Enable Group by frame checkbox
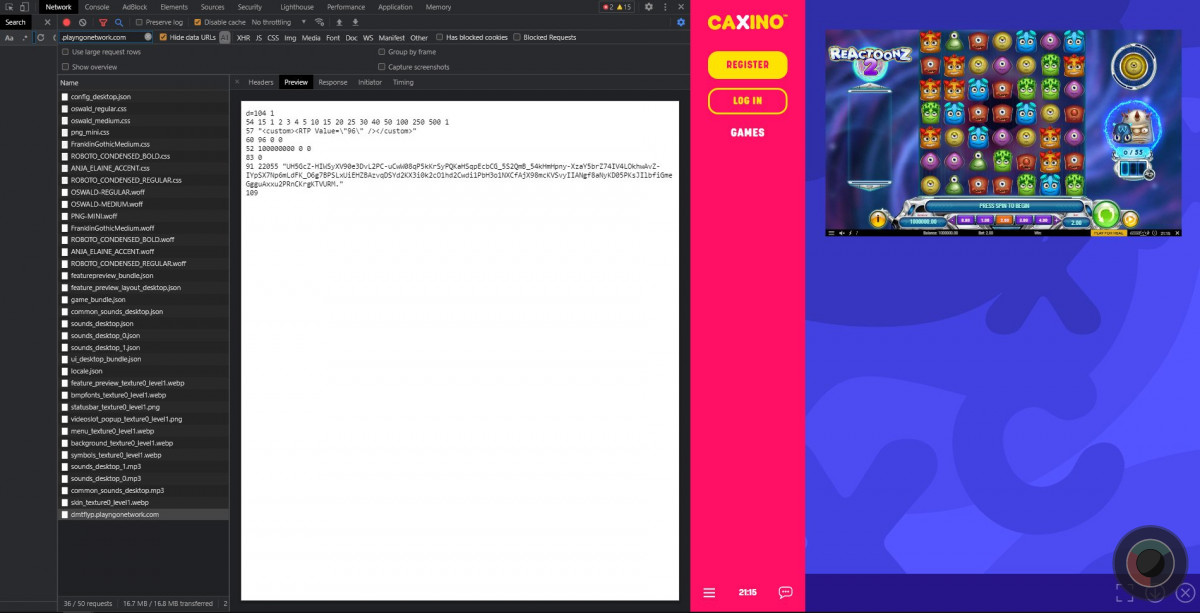The image size is (1200, 613). point(382,52)
